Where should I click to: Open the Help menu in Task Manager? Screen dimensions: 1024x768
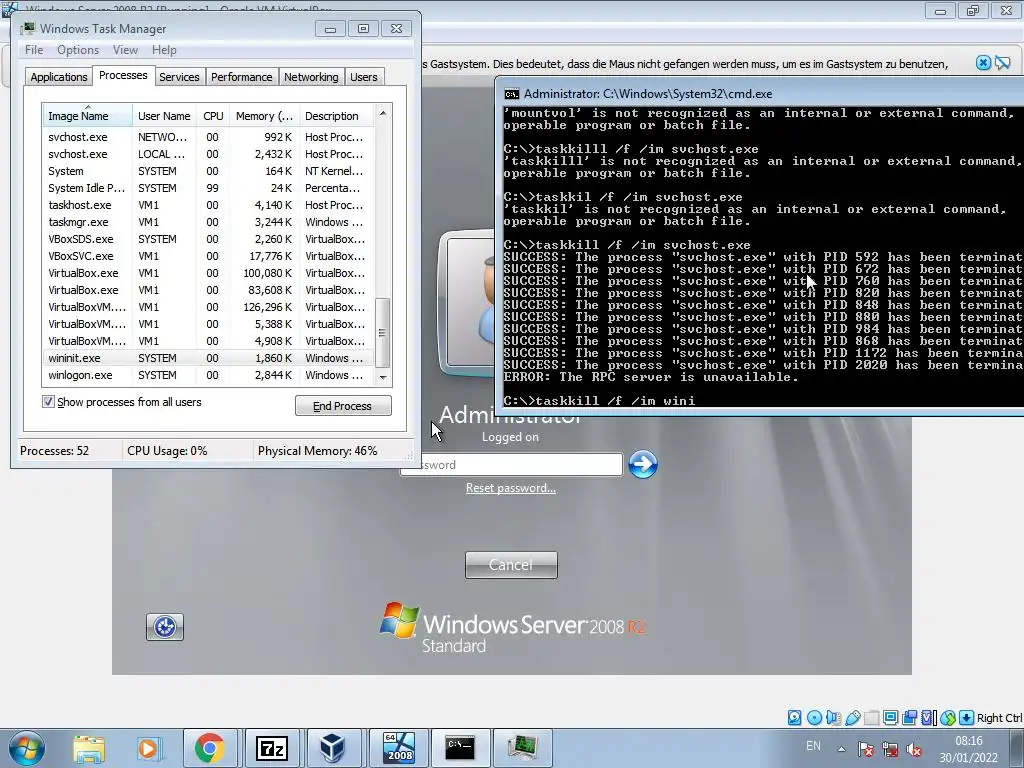(x=164, y=50)
